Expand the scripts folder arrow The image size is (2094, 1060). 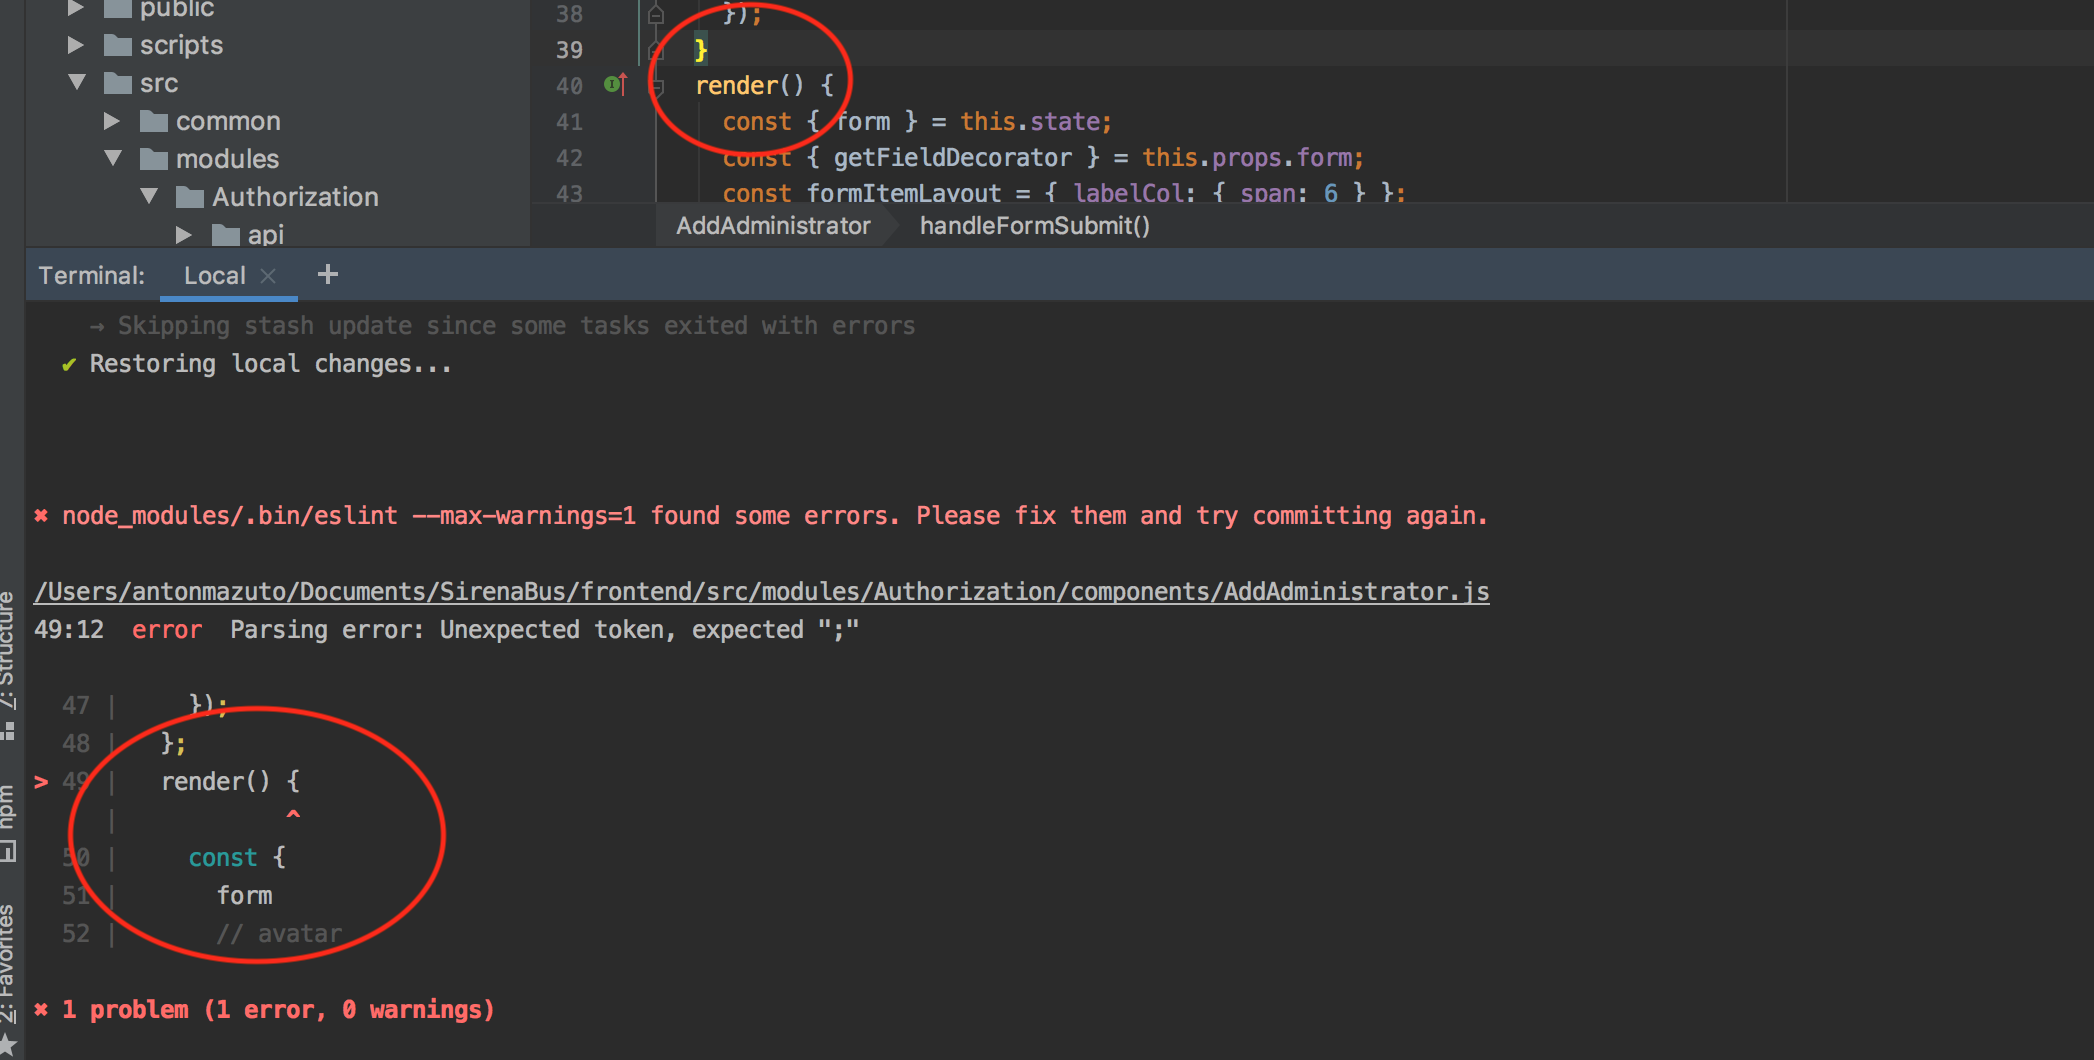point(75,45)
